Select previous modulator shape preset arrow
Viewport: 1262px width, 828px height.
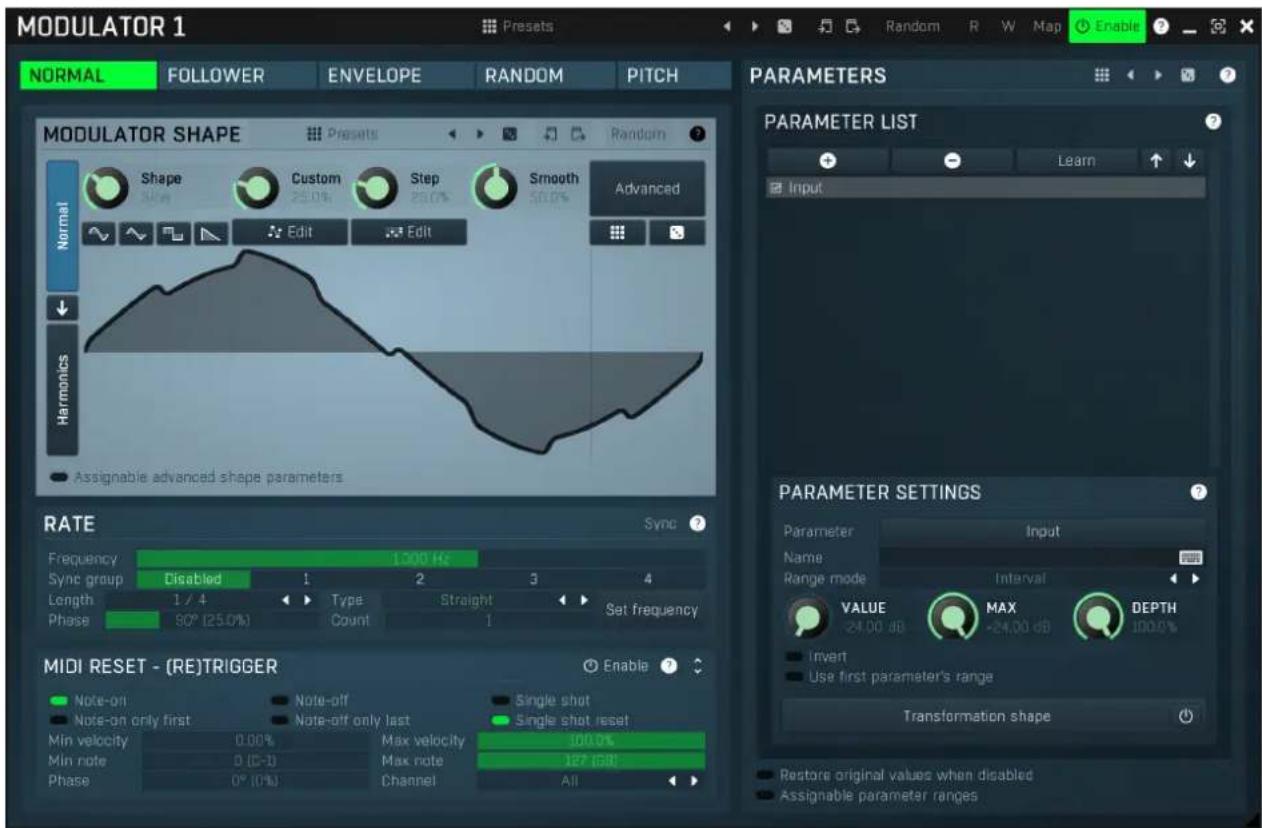click(452, 133)
